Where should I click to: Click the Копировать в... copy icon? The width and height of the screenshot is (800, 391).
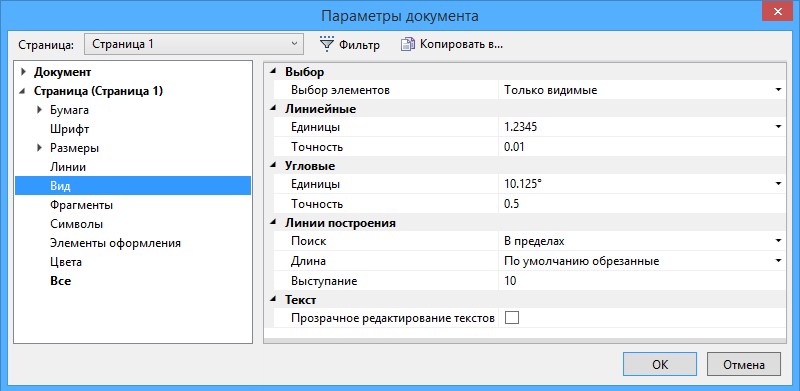coord(407,44)
